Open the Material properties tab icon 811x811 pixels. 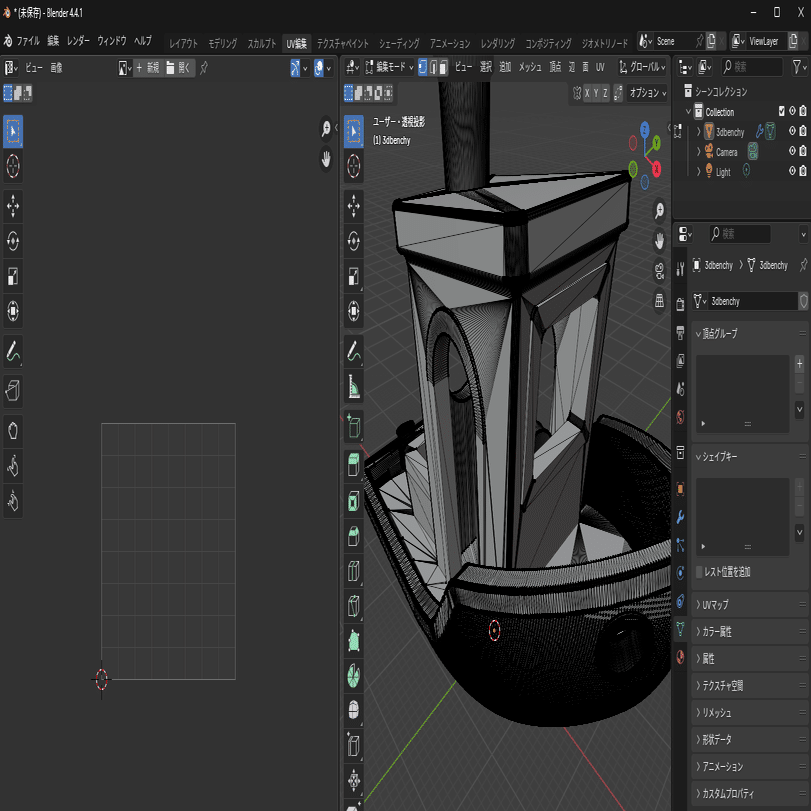680,657
